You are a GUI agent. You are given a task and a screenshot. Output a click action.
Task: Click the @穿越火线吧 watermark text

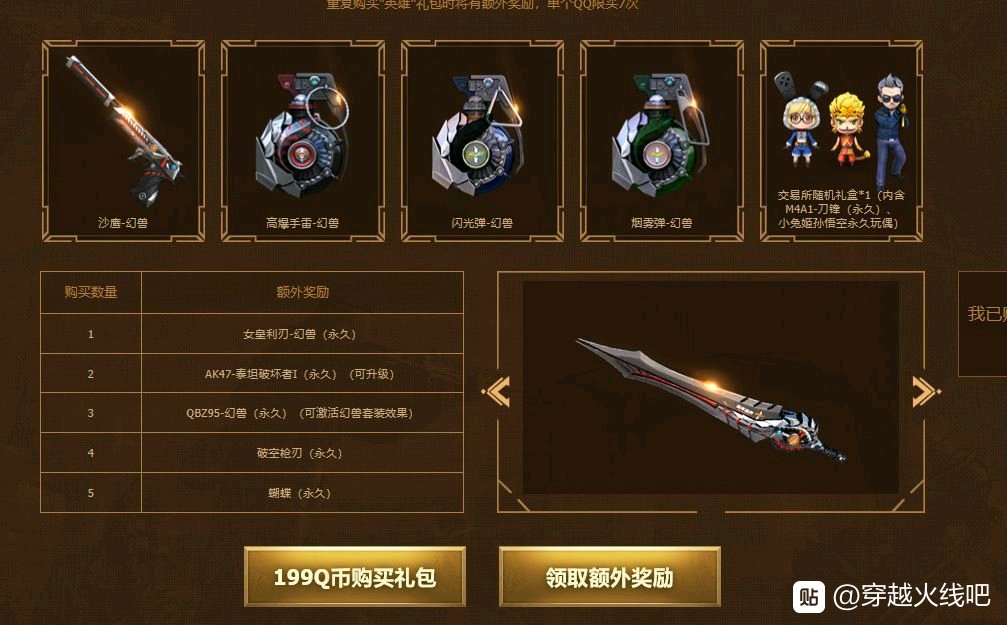tap(911, 595)
